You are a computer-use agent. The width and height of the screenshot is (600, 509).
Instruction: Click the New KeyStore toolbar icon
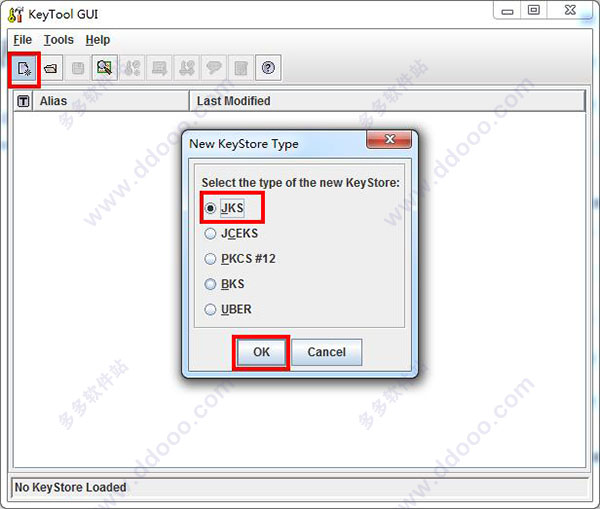coord(24,69)
